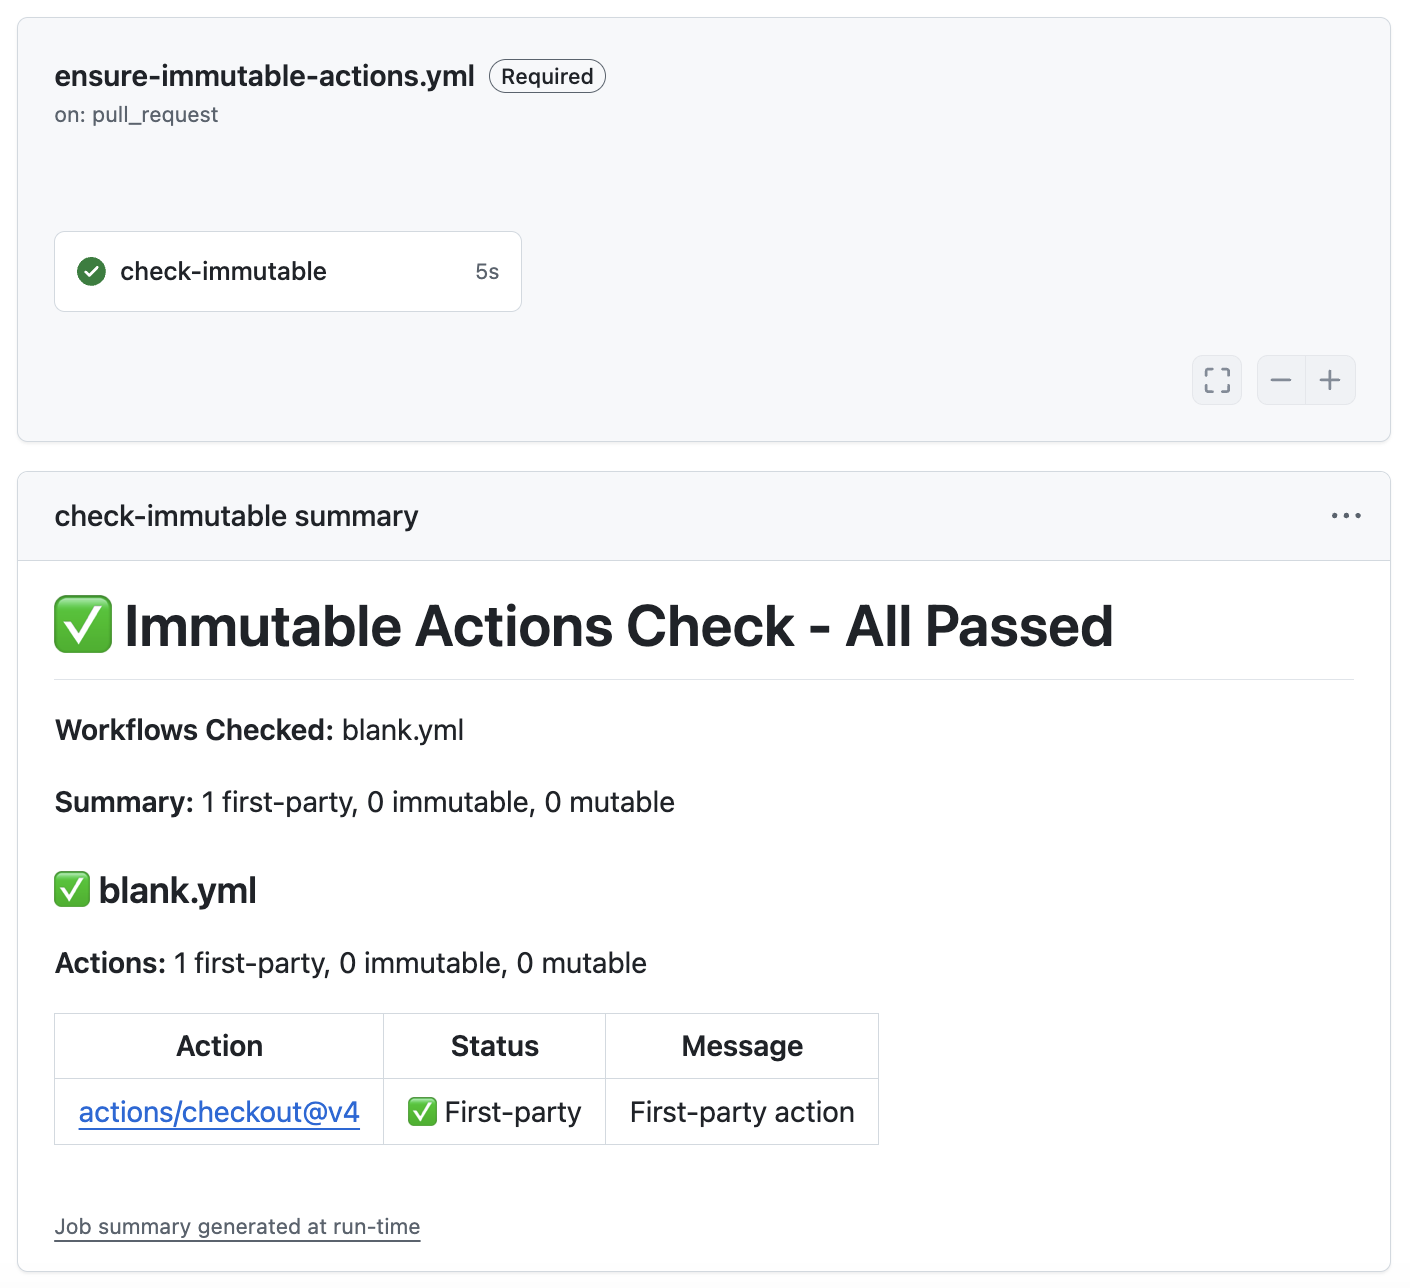
Task: Click the 'check-immutable summary' panel header
Action: pyautogui.click(x=236, y=516)
